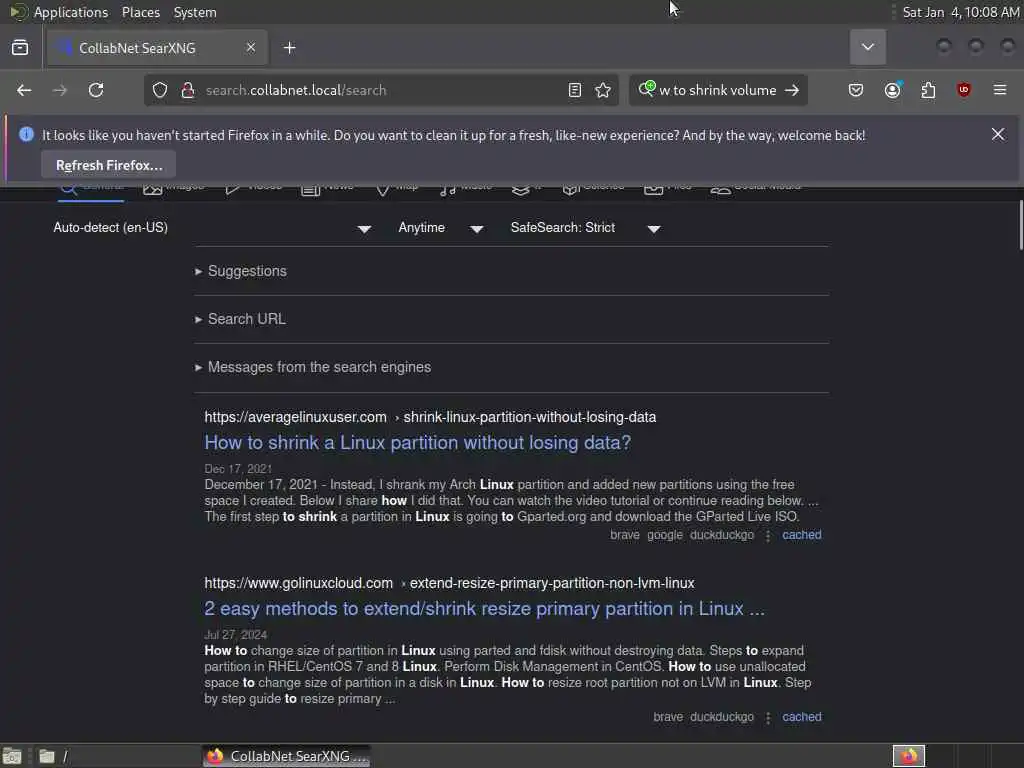The image size is (1024, 768).
Task: Click the Firefox workspace icon in bottom-right tray
Action: pyautogui.click(x=909, y=756)
